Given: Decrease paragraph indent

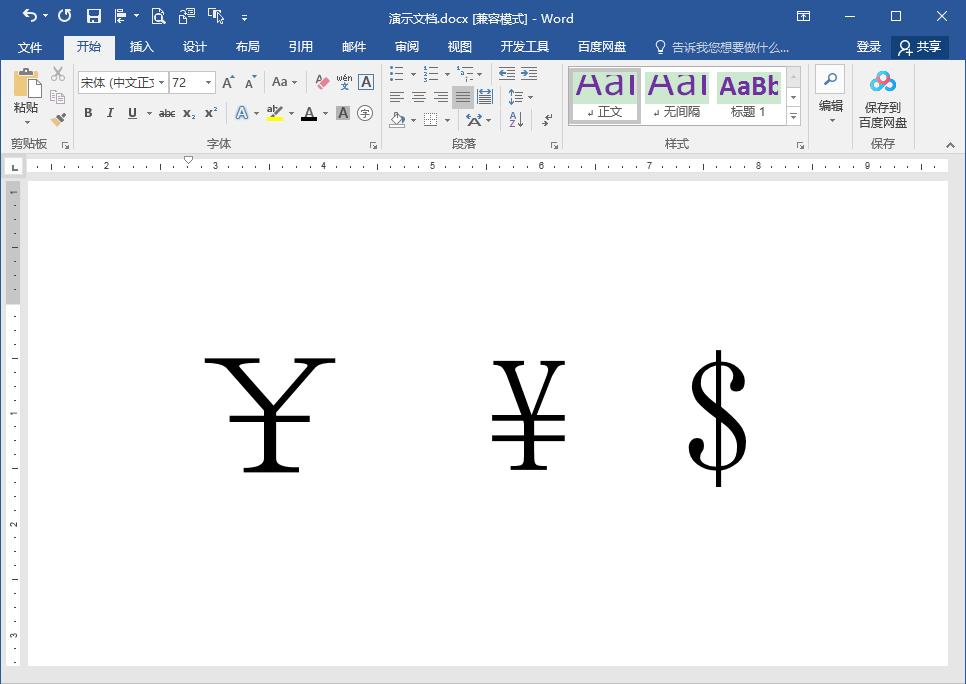Looking at the screenshot, I should tap(507, 73).
